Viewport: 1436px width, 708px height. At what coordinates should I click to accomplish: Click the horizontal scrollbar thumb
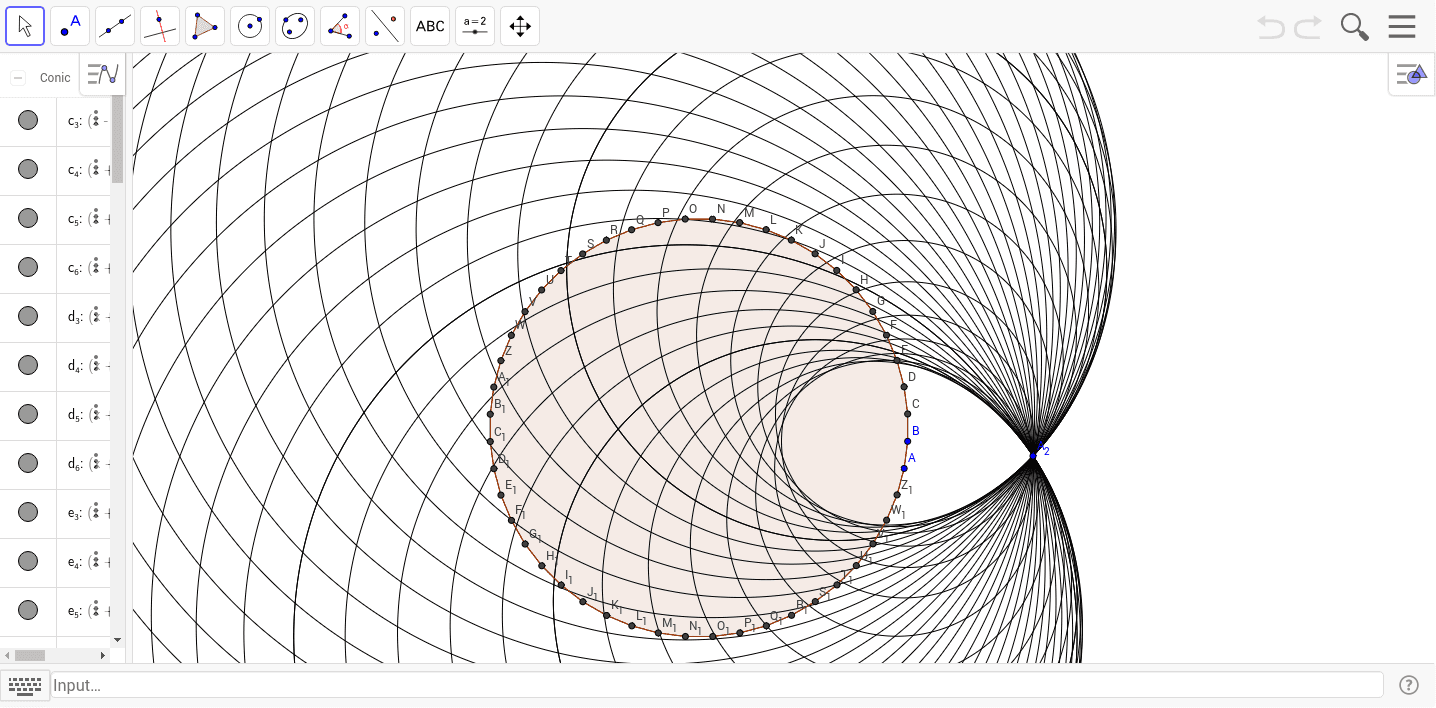tap(29, 655)
